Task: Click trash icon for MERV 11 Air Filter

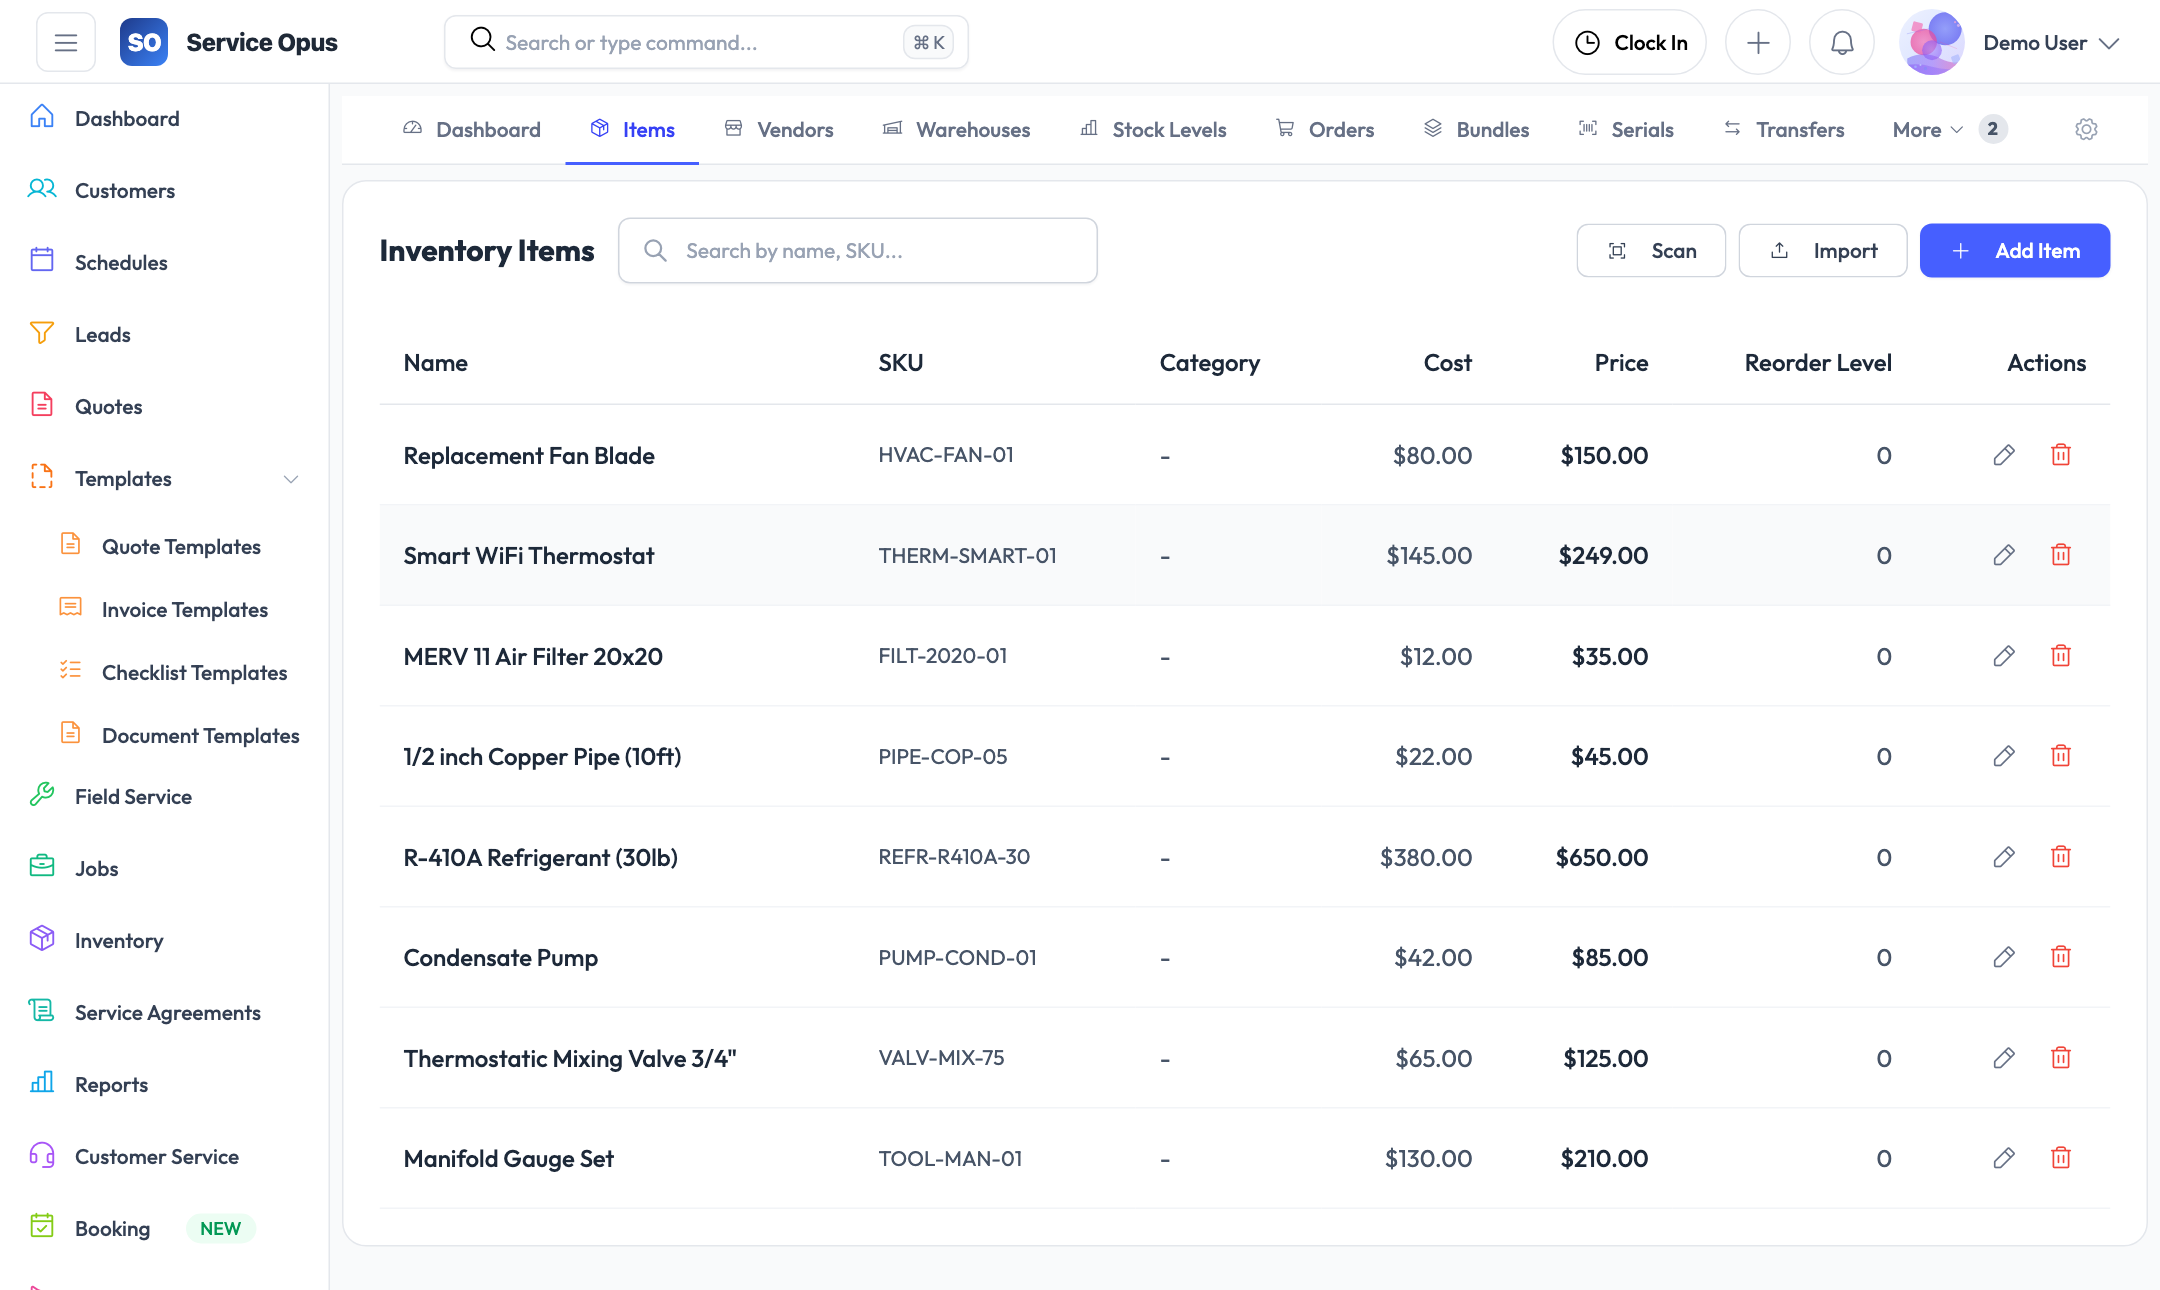Action: (2060, 656)
